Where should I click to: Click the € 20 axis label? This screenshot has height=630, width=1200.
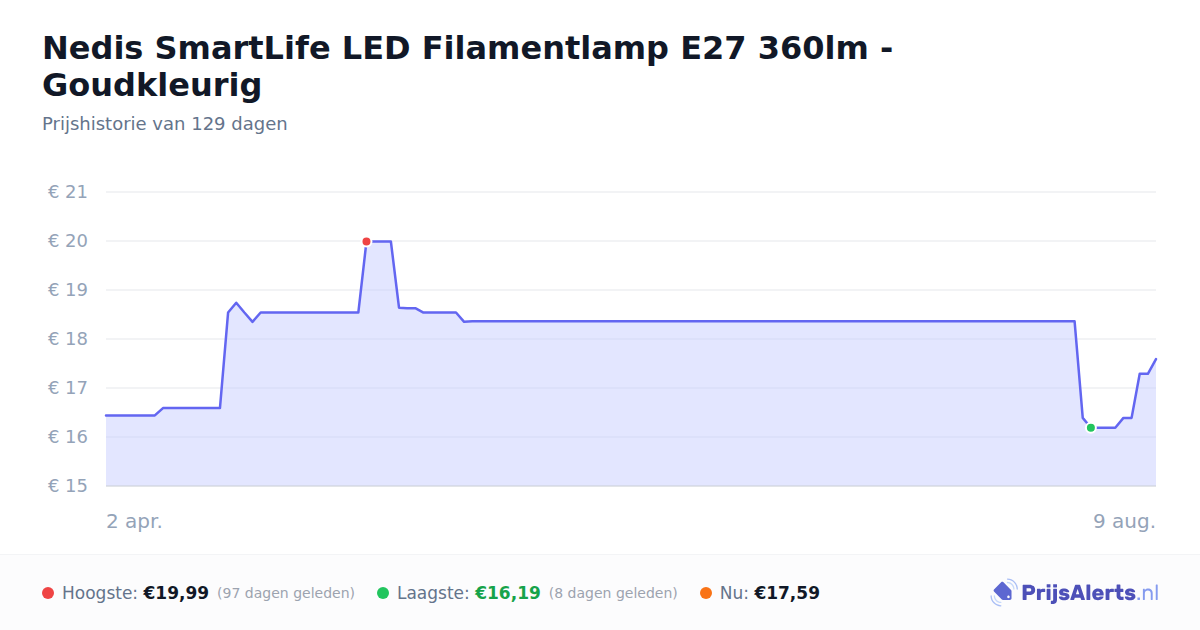(x=68, y=241)
